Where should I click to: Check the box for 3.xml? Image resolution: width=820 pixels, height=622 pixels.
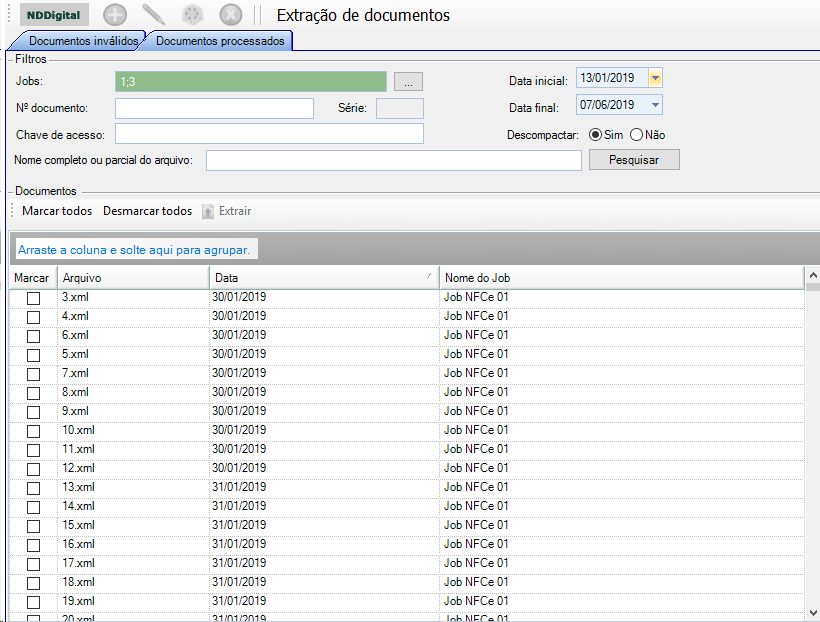[33, 298]
